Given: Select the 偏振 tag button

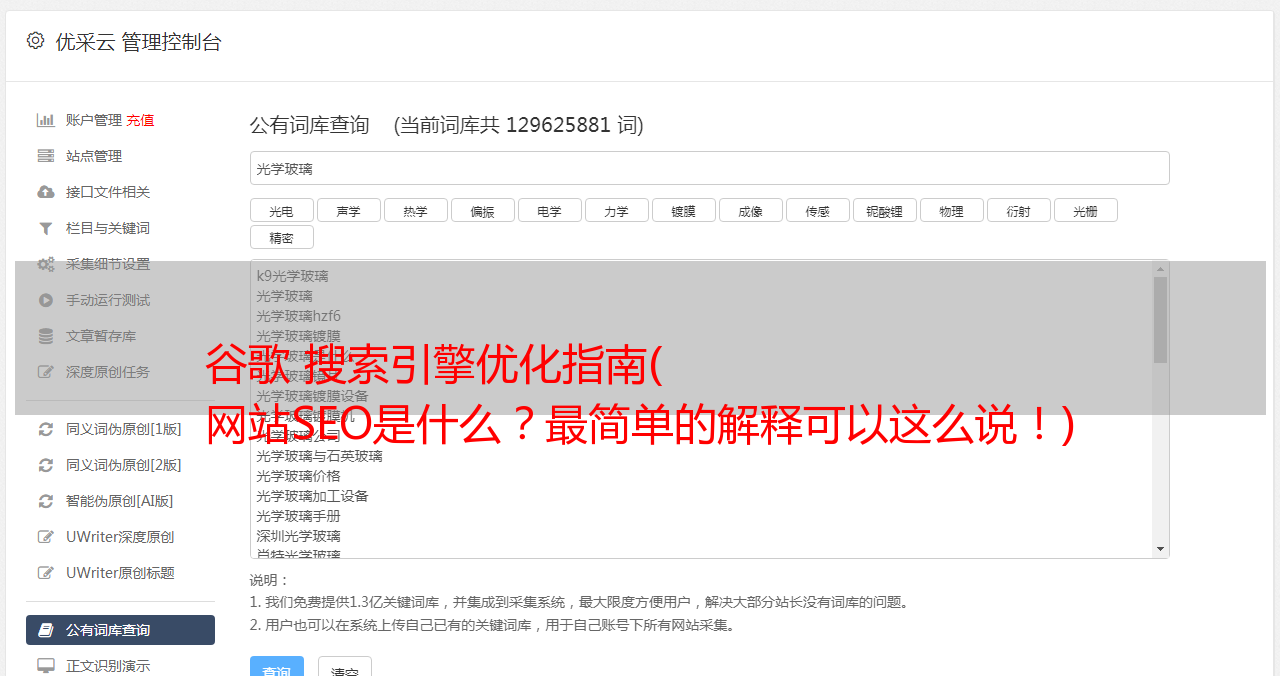Looking at the screenshot, I should pos(482,210).
